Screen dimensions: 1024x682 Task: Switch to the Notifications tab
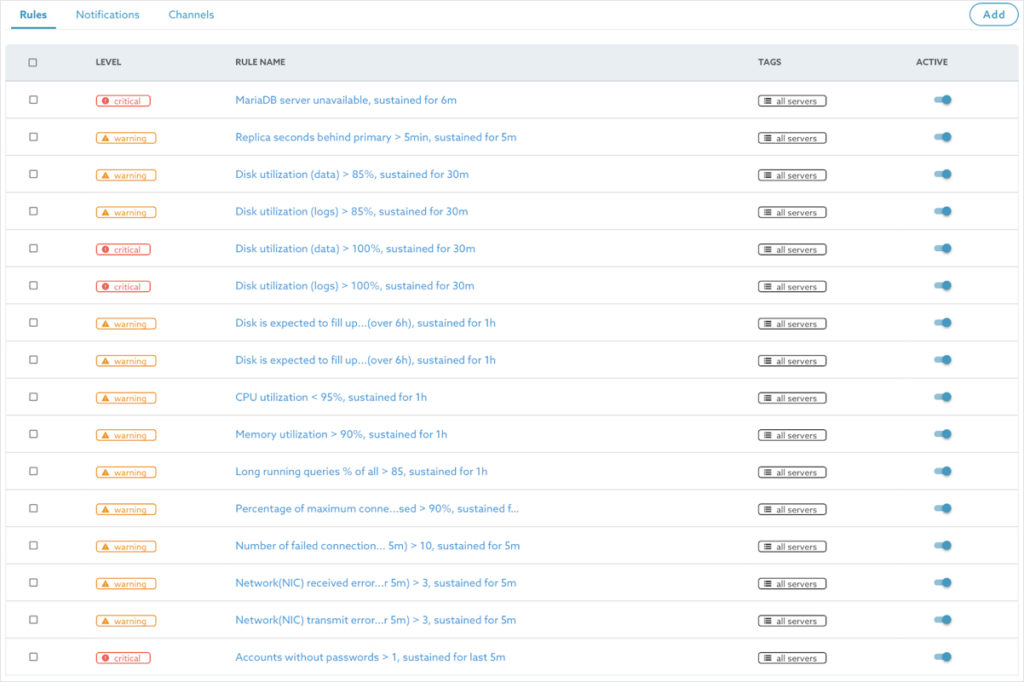tap(107, 15)
